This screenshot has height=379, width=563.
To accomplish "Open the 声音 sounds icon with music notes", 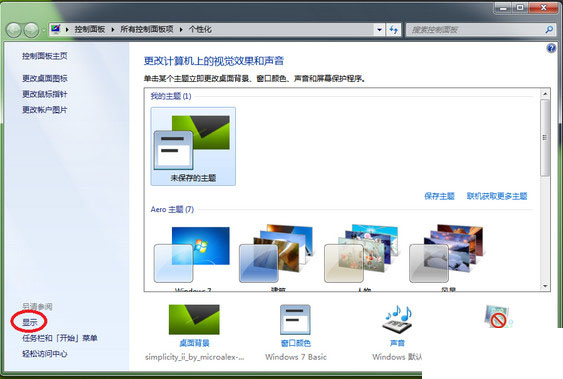I will [x=398, y=319].
